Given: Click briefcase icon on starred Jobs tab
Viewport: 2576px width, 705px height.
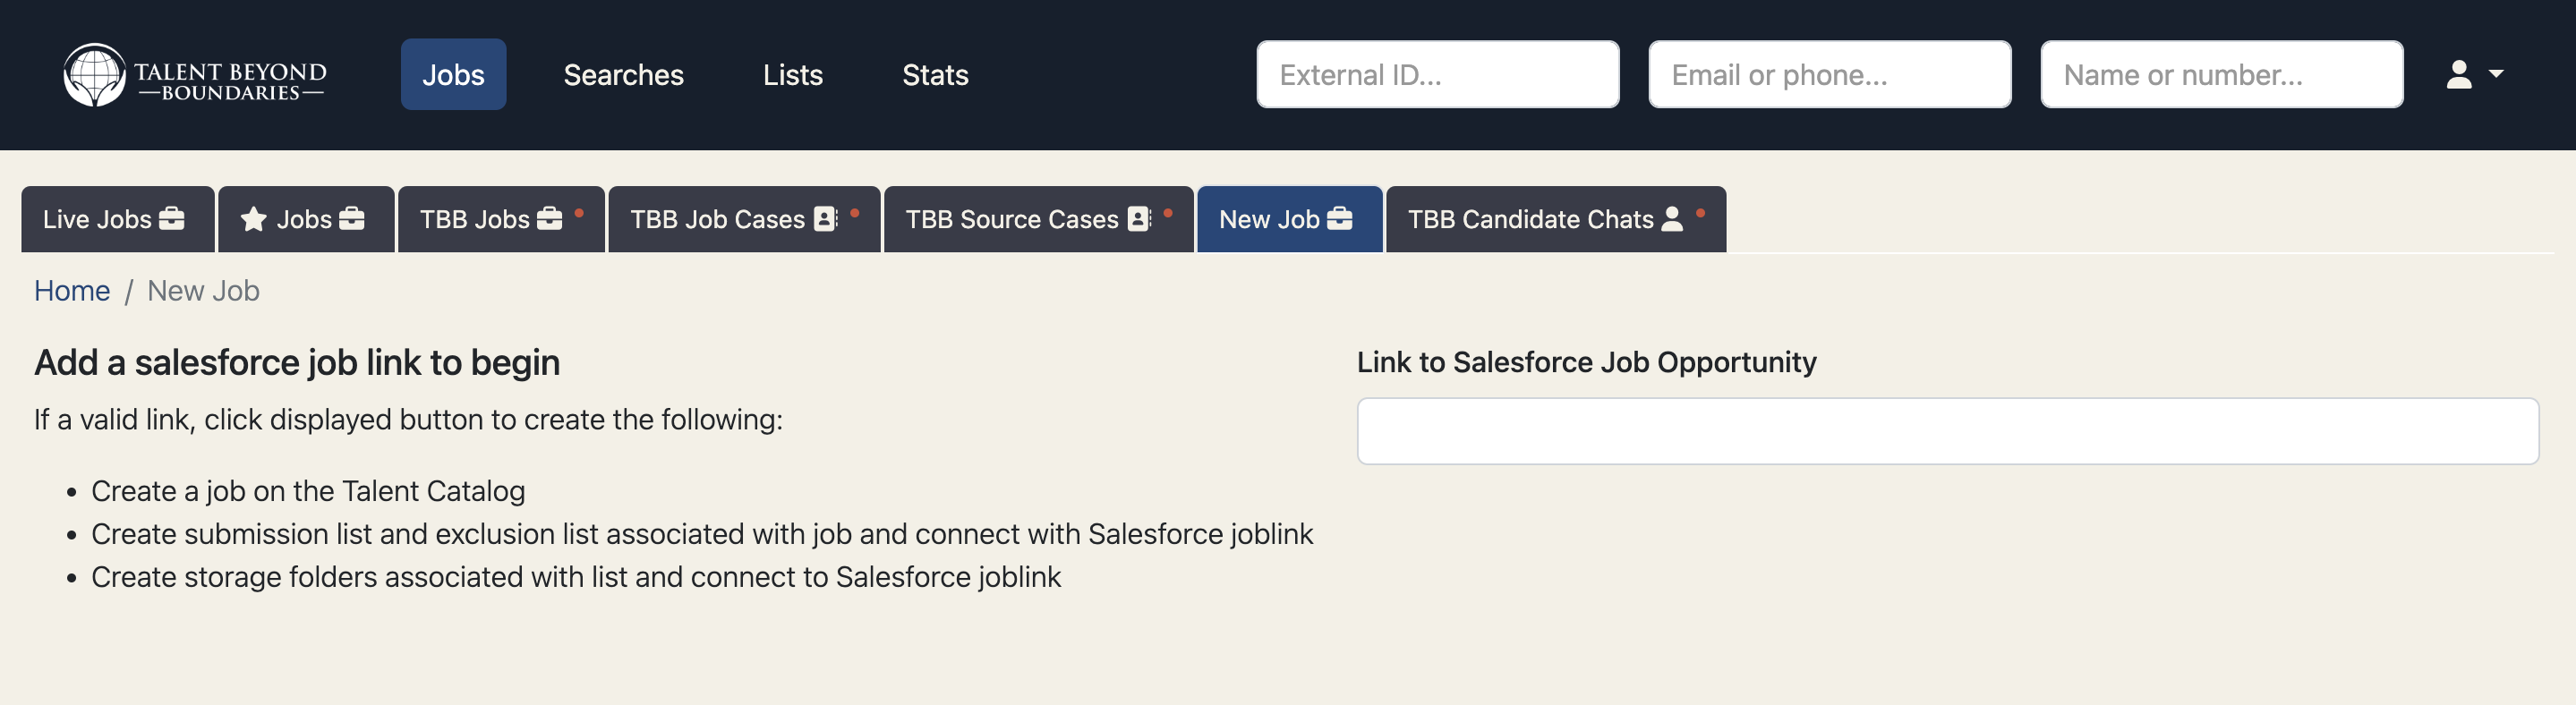Looking at the screenshot, I should 352,218.
